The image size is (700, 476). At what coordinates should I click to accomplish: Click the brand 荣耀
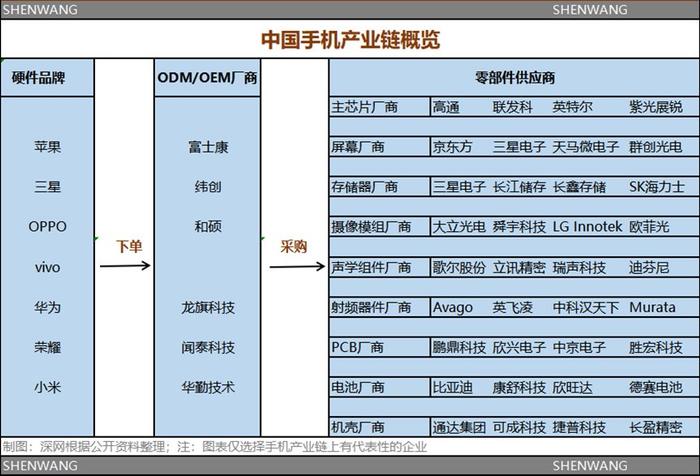click(47, 347)
